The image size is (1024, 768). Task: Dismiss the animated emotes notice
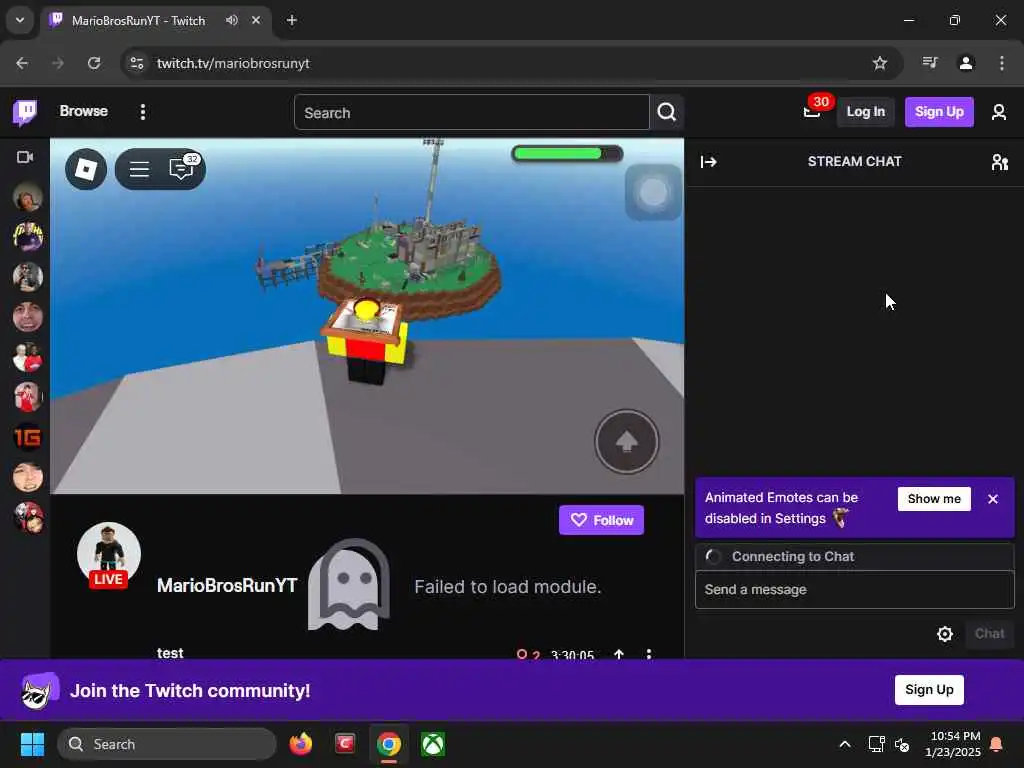pos(993,499)
